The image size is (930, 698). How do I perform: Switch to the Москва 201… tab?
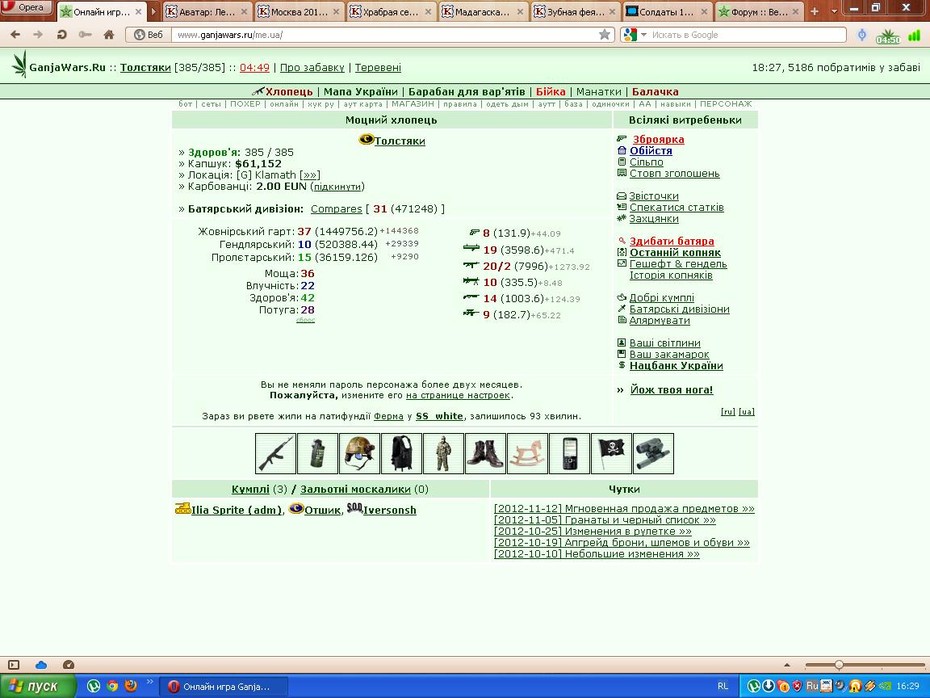click(x=299, y=11)
